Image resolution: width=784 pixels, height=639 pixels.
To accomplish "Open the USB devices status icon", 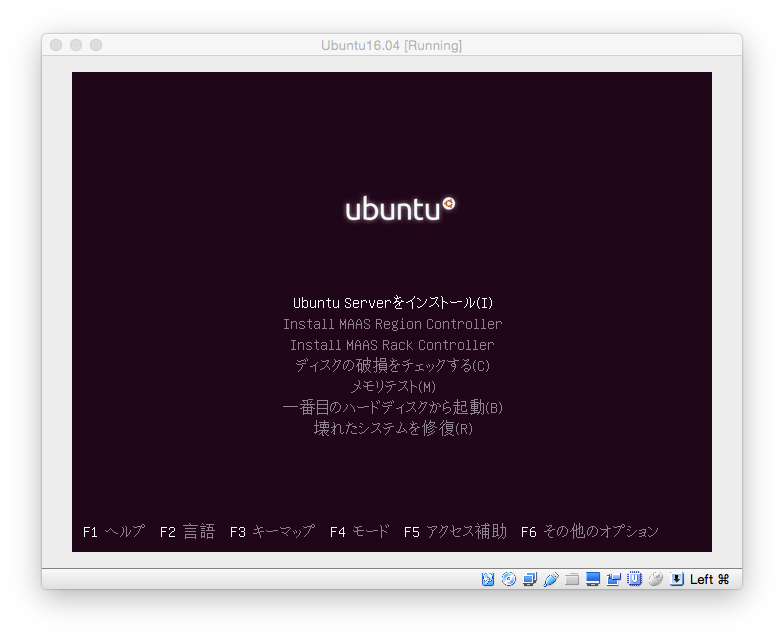I will 550,579.
